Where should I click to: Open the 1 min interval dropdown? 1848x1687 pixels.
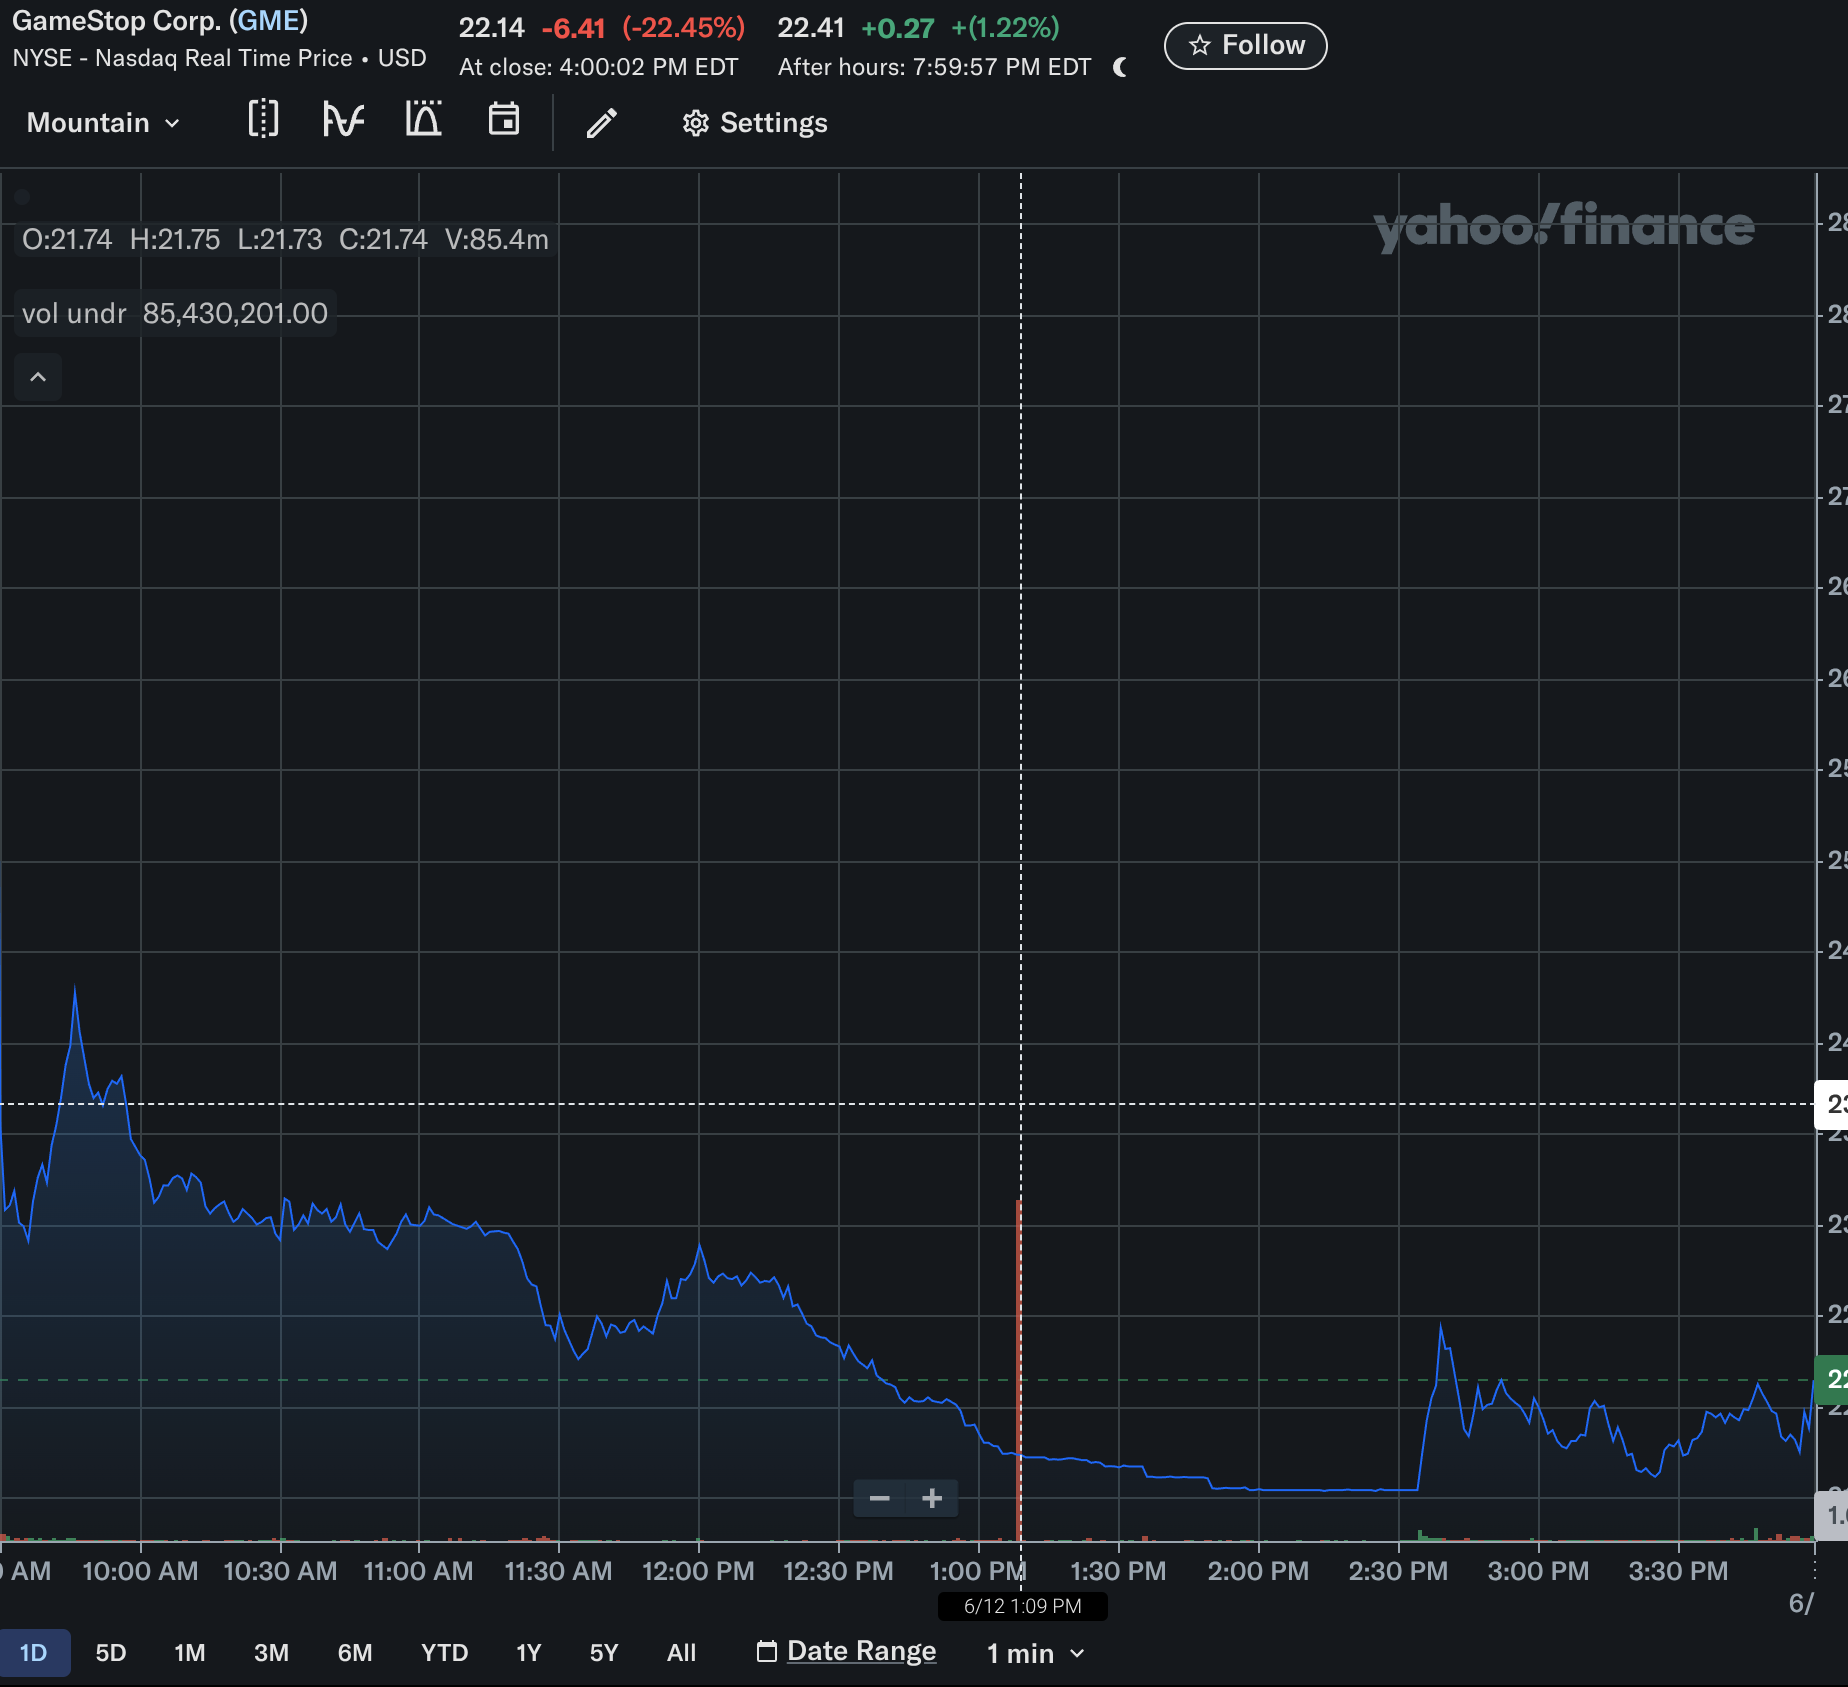(1035, 1653)
